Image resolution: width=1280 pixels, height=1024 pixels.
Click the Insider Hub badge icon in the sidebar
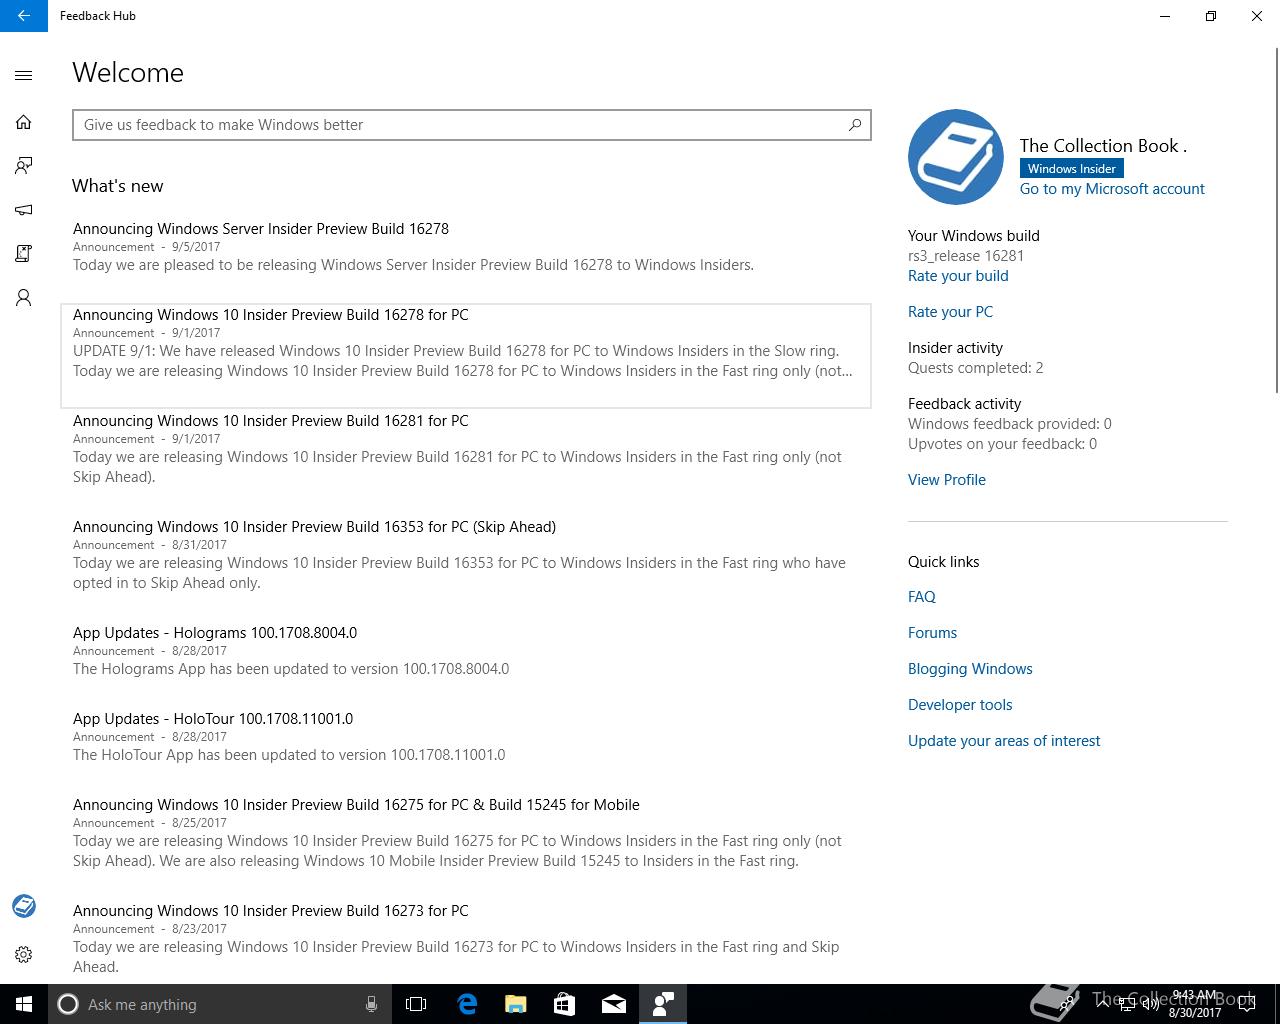24,906
